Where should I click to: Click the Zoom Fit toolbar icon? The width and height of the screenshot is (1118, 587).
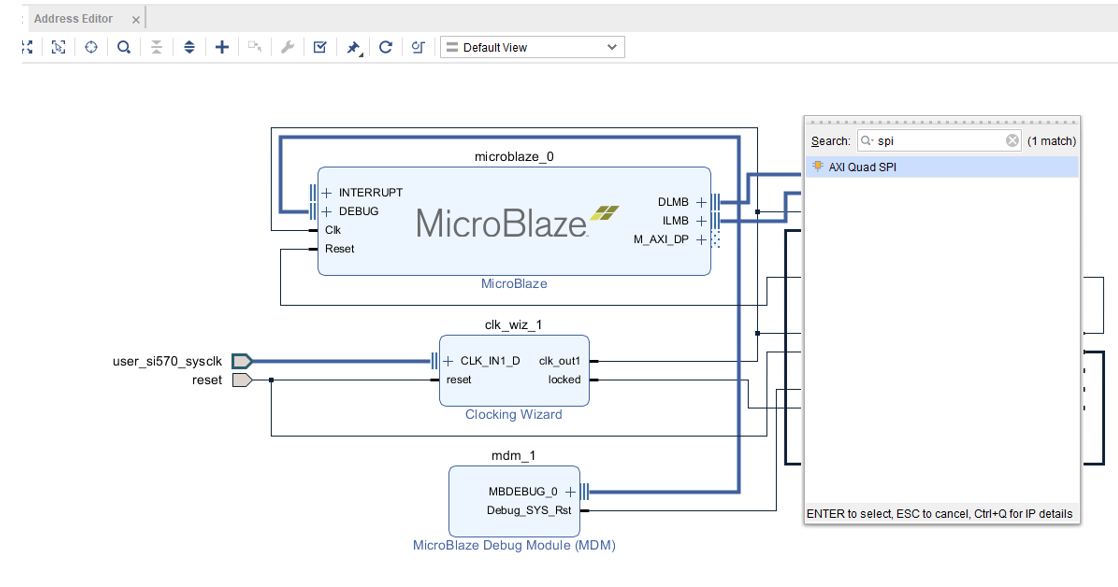(x=27, y=47)
